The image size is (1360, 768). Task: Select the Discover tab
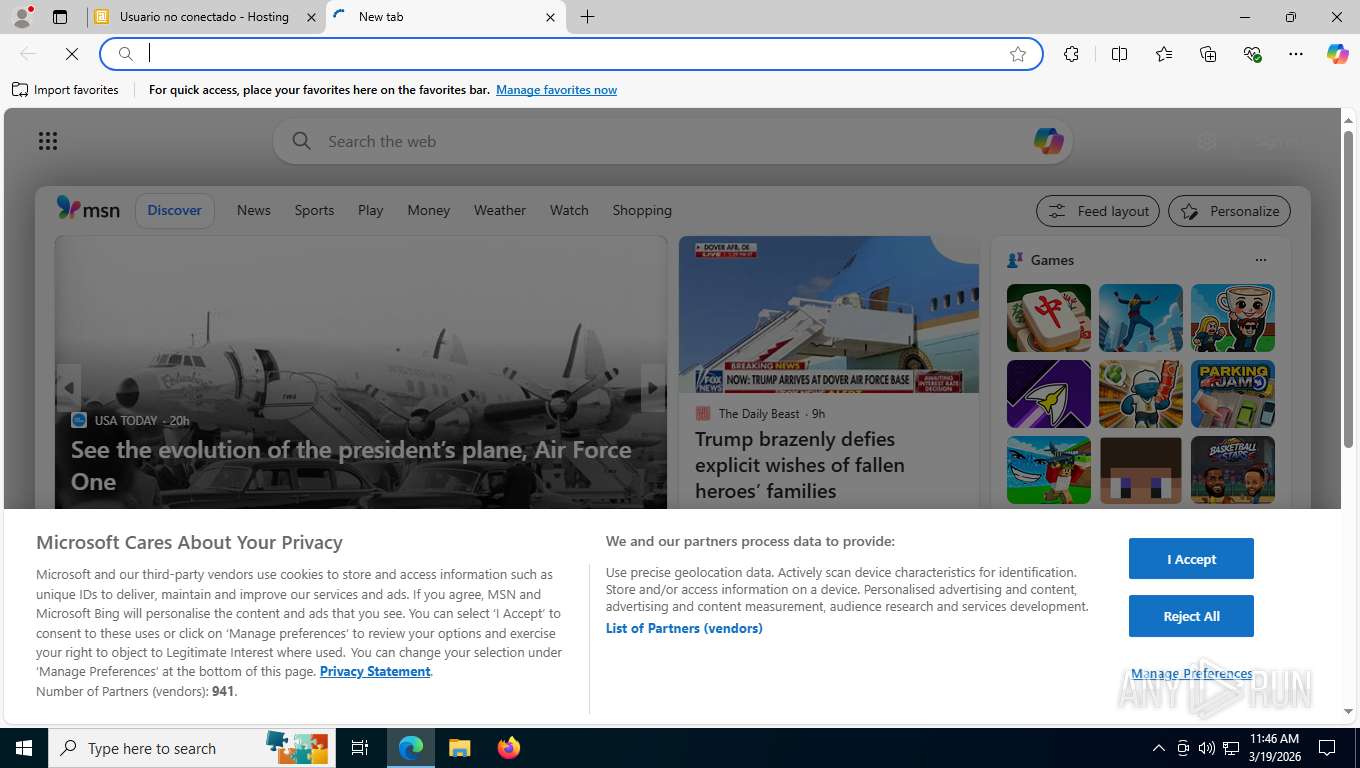click(175, 210)
